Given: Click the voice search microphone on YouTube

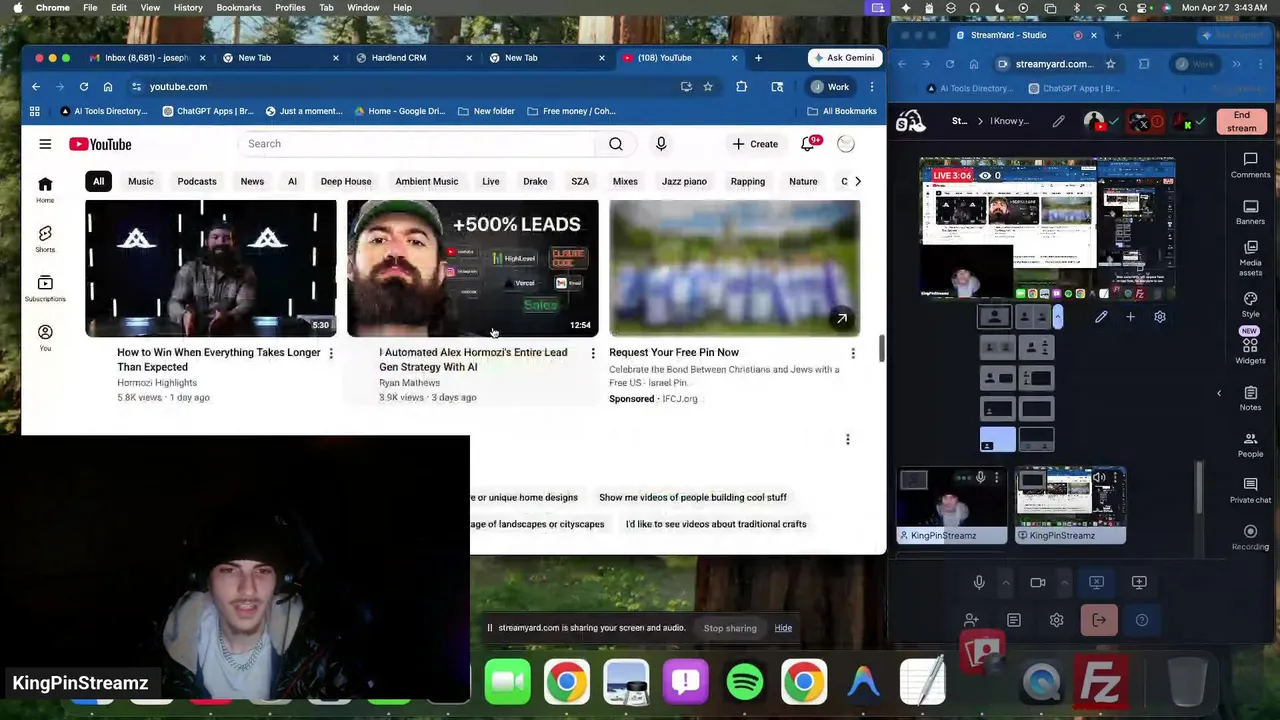Looking at the screenshot, I should [x=661, y=144].
